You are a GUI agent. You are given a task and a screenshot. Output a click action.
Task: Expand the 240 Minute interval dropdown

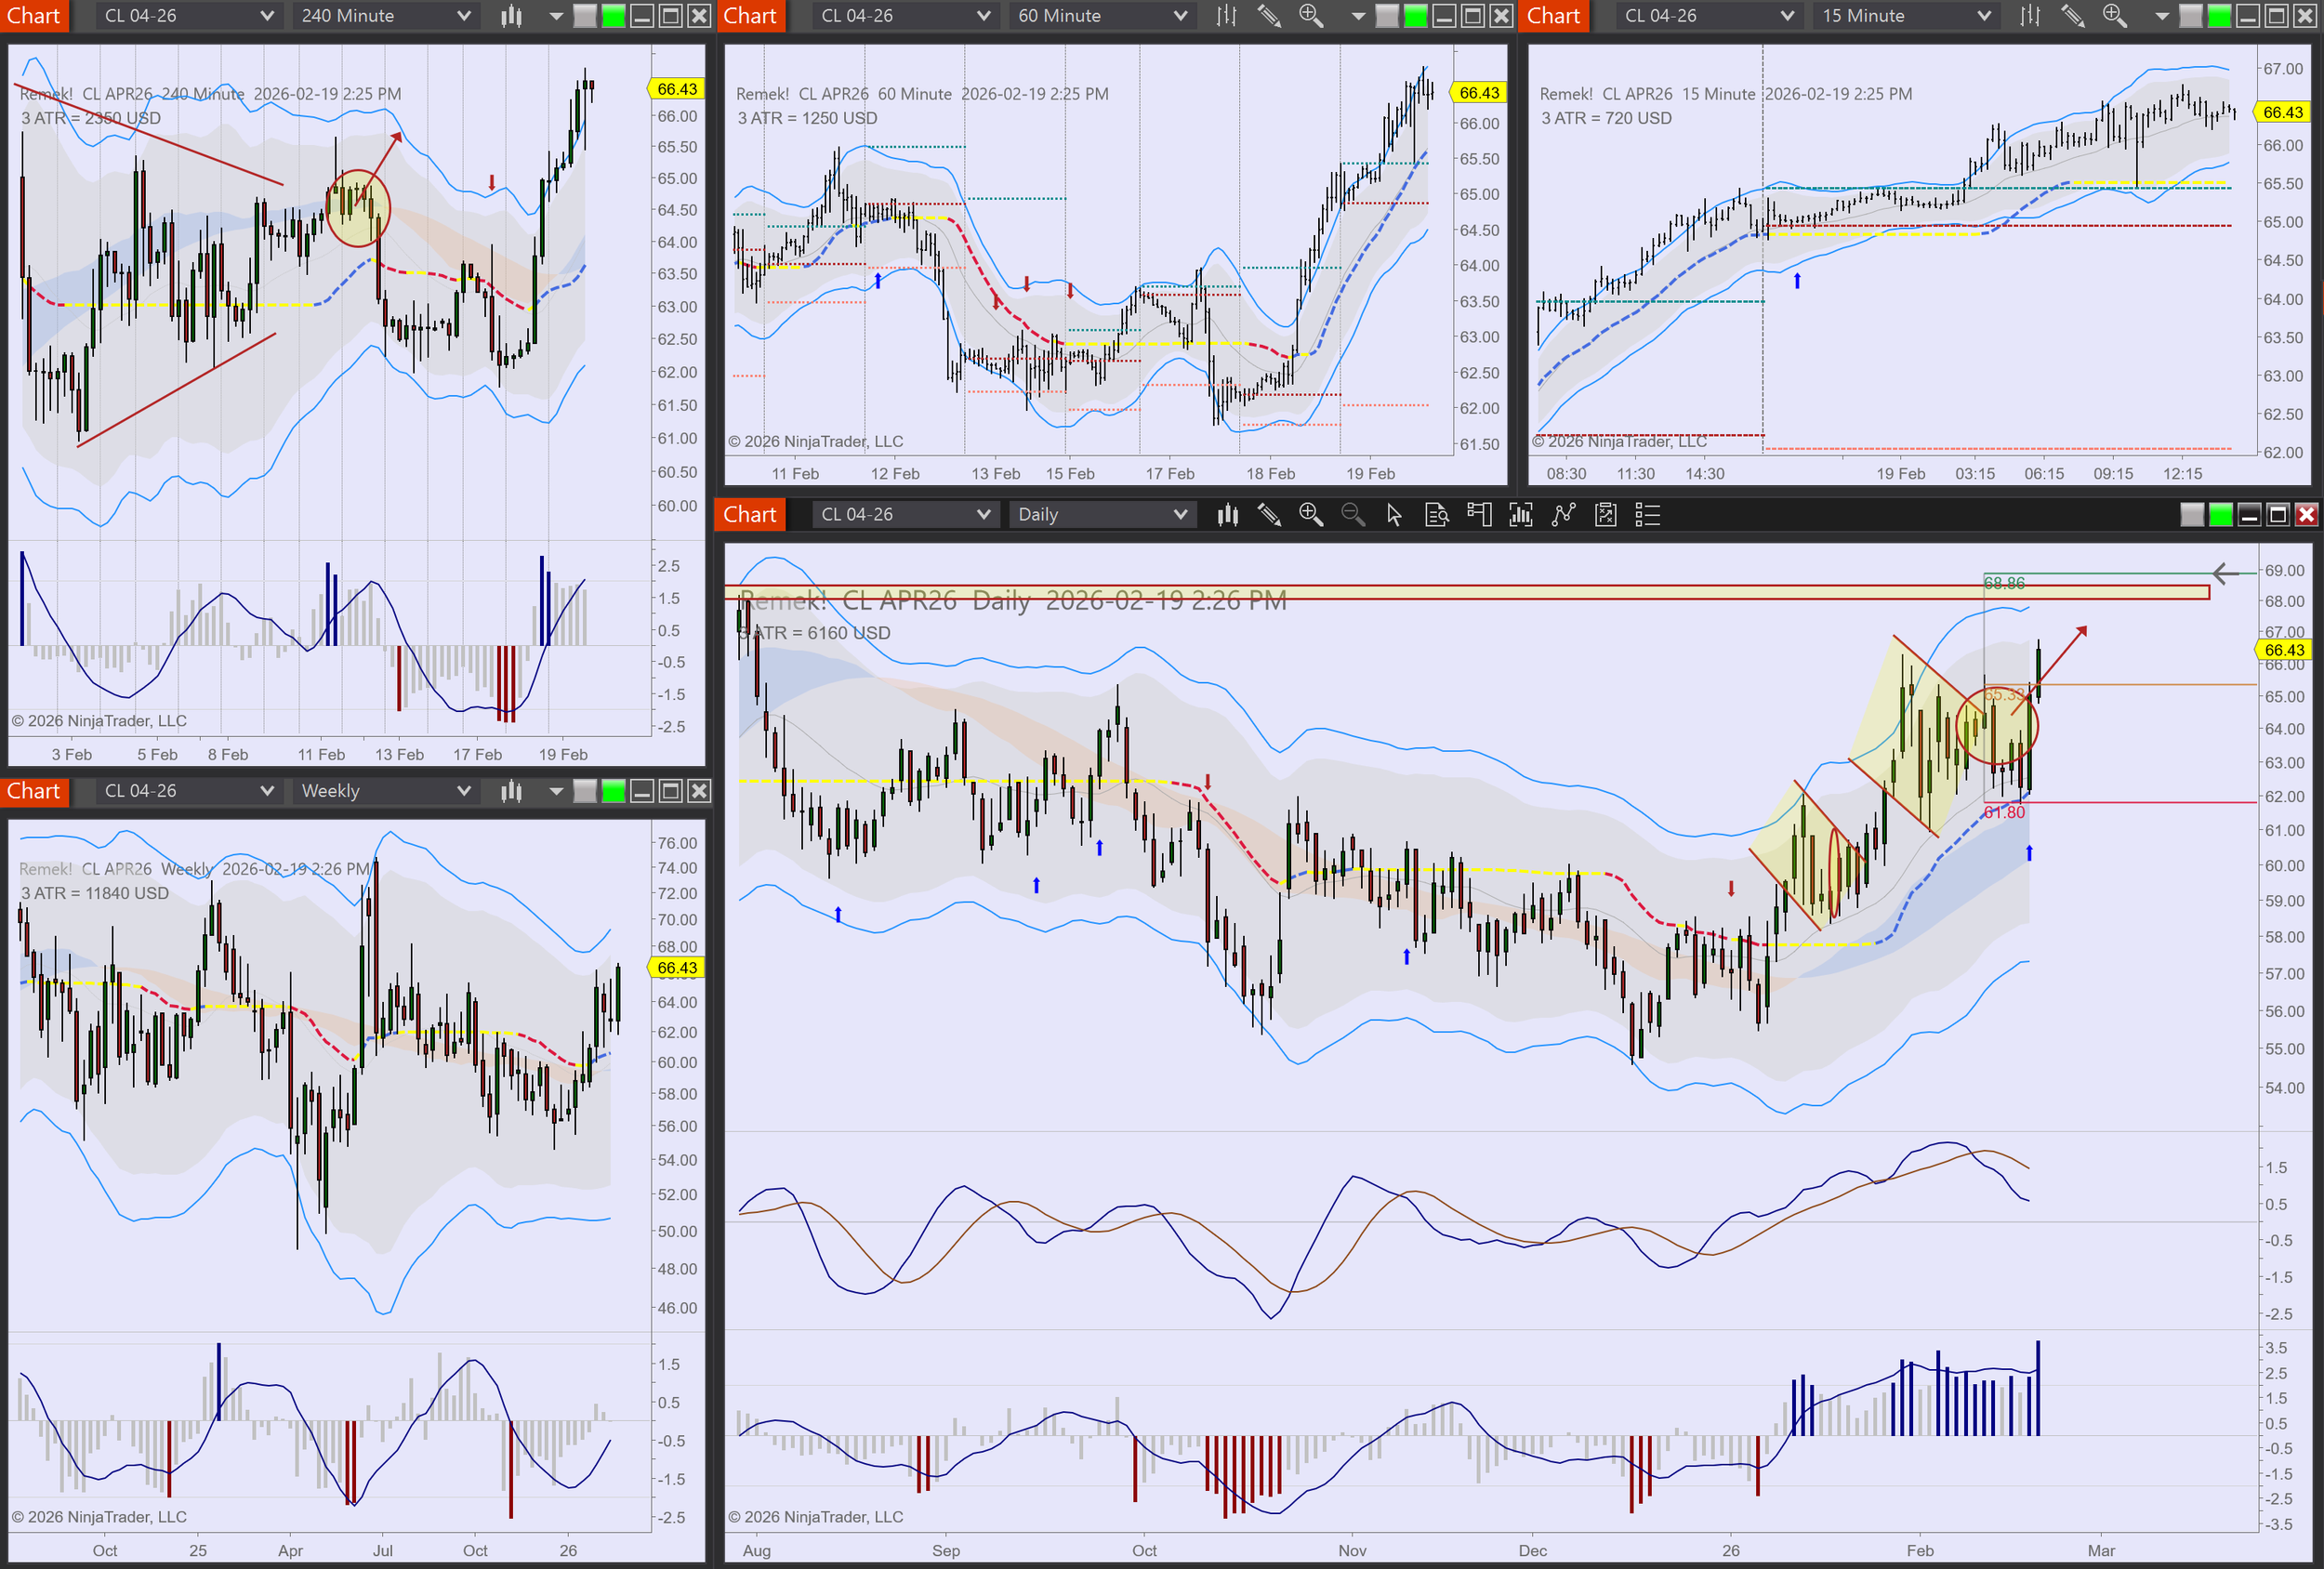[385, 16]
